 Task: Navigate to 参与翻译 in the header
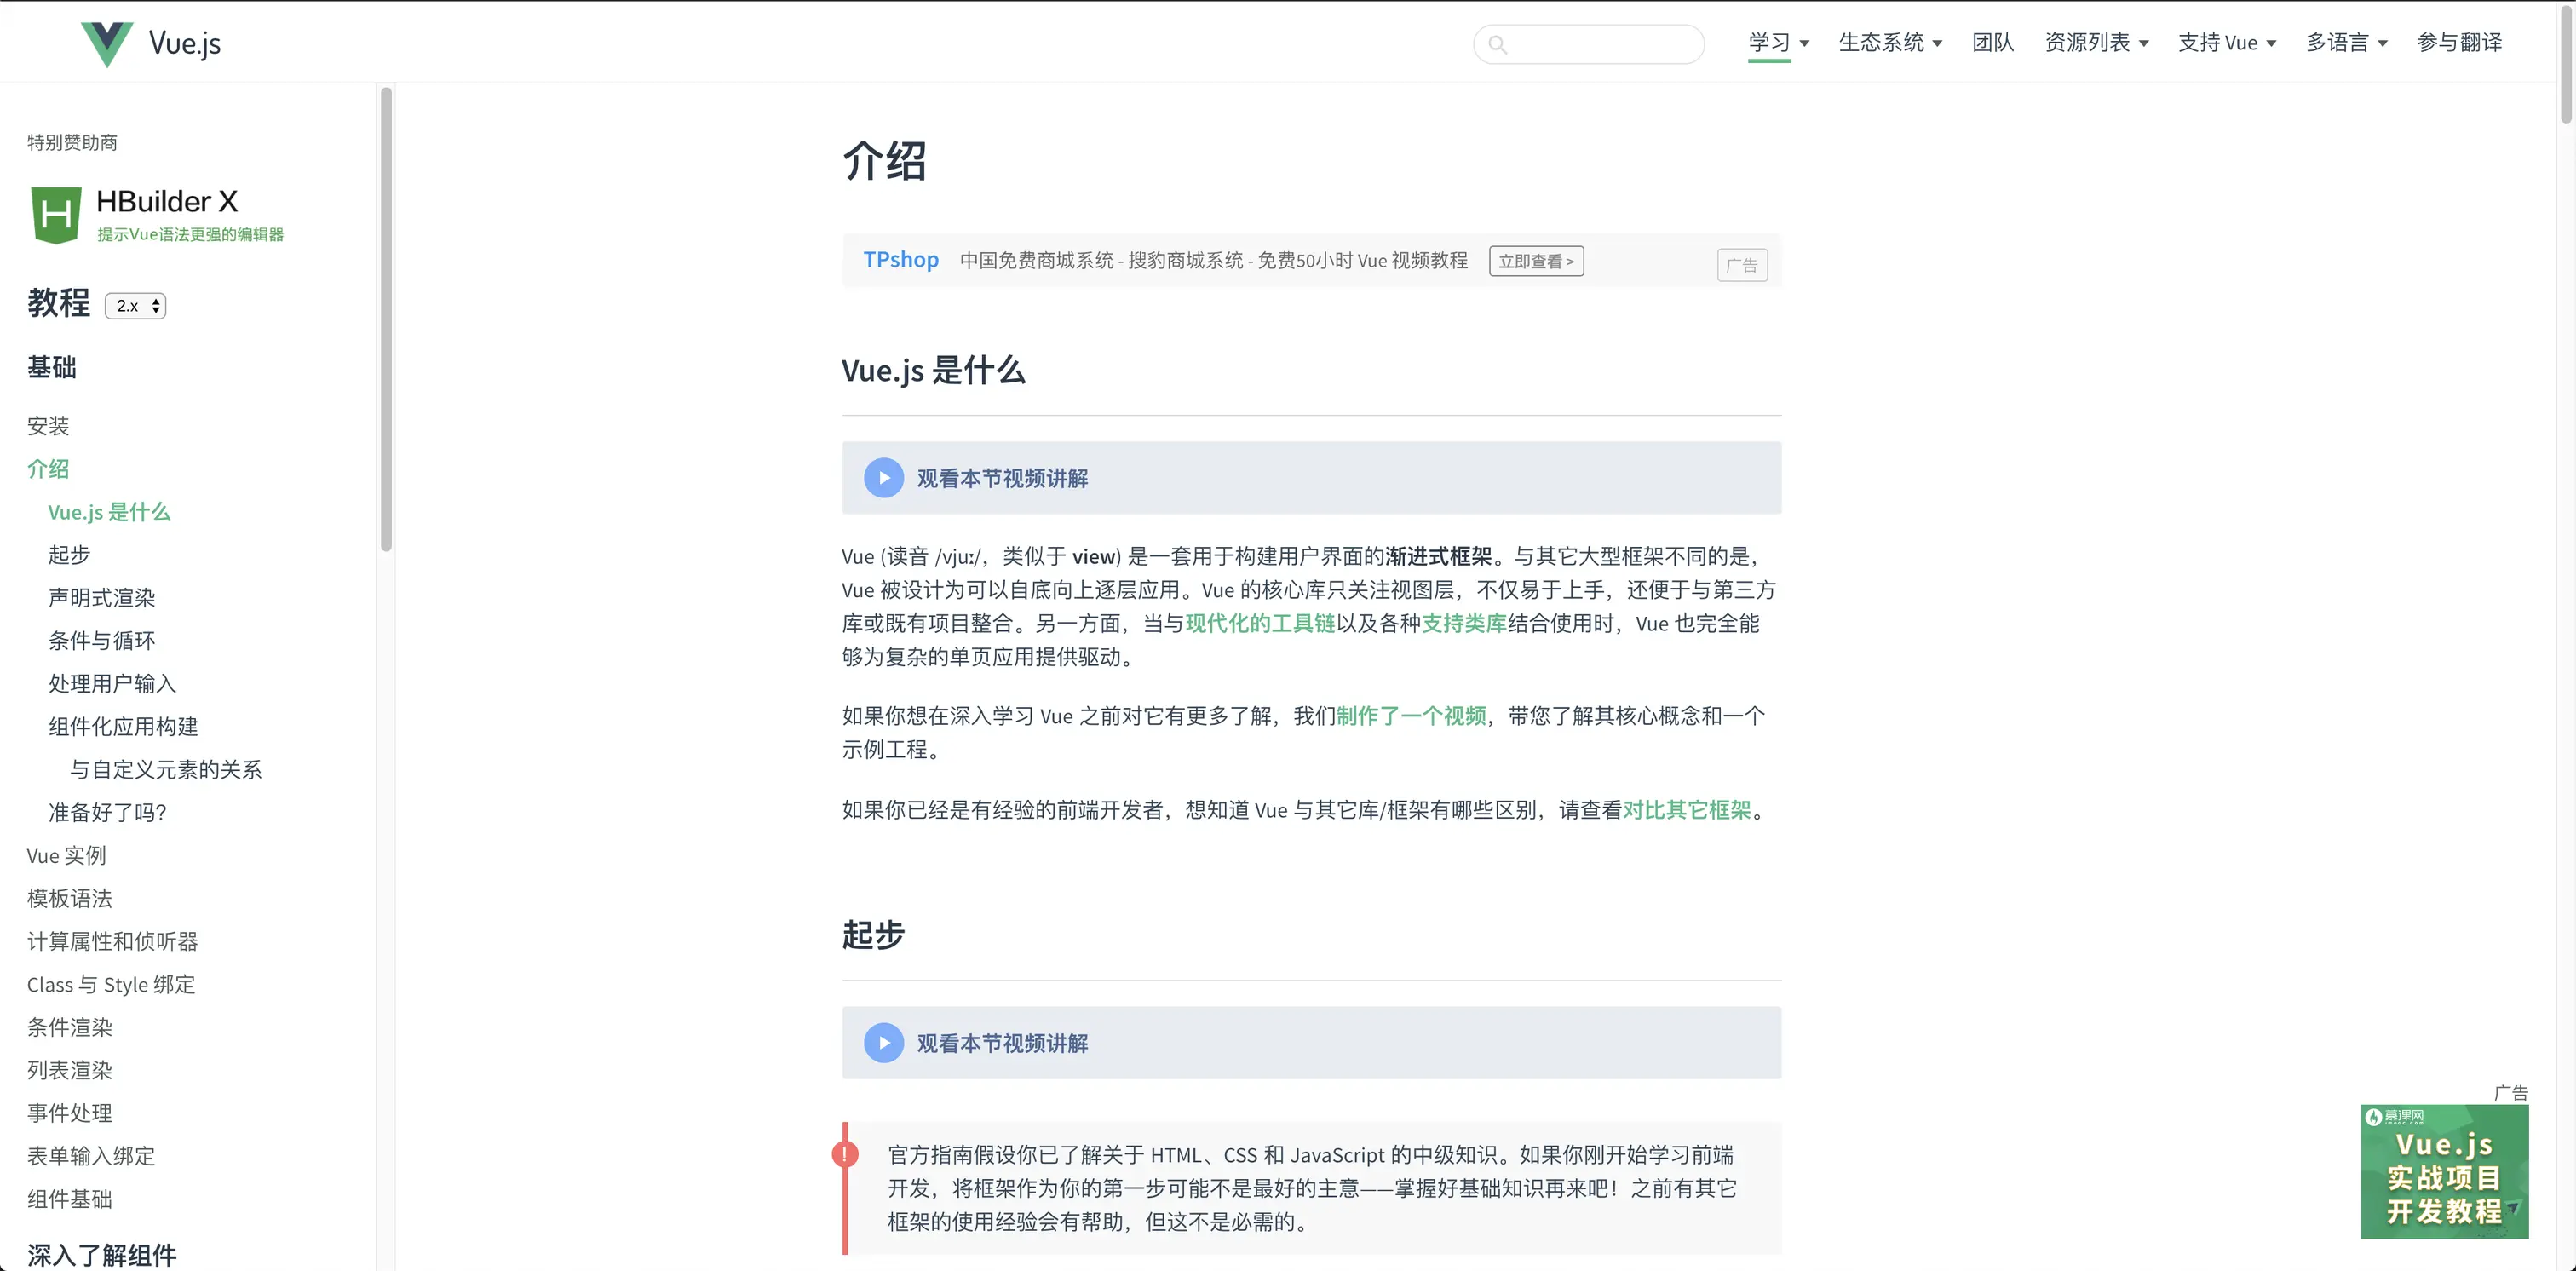coord(2461,42)
